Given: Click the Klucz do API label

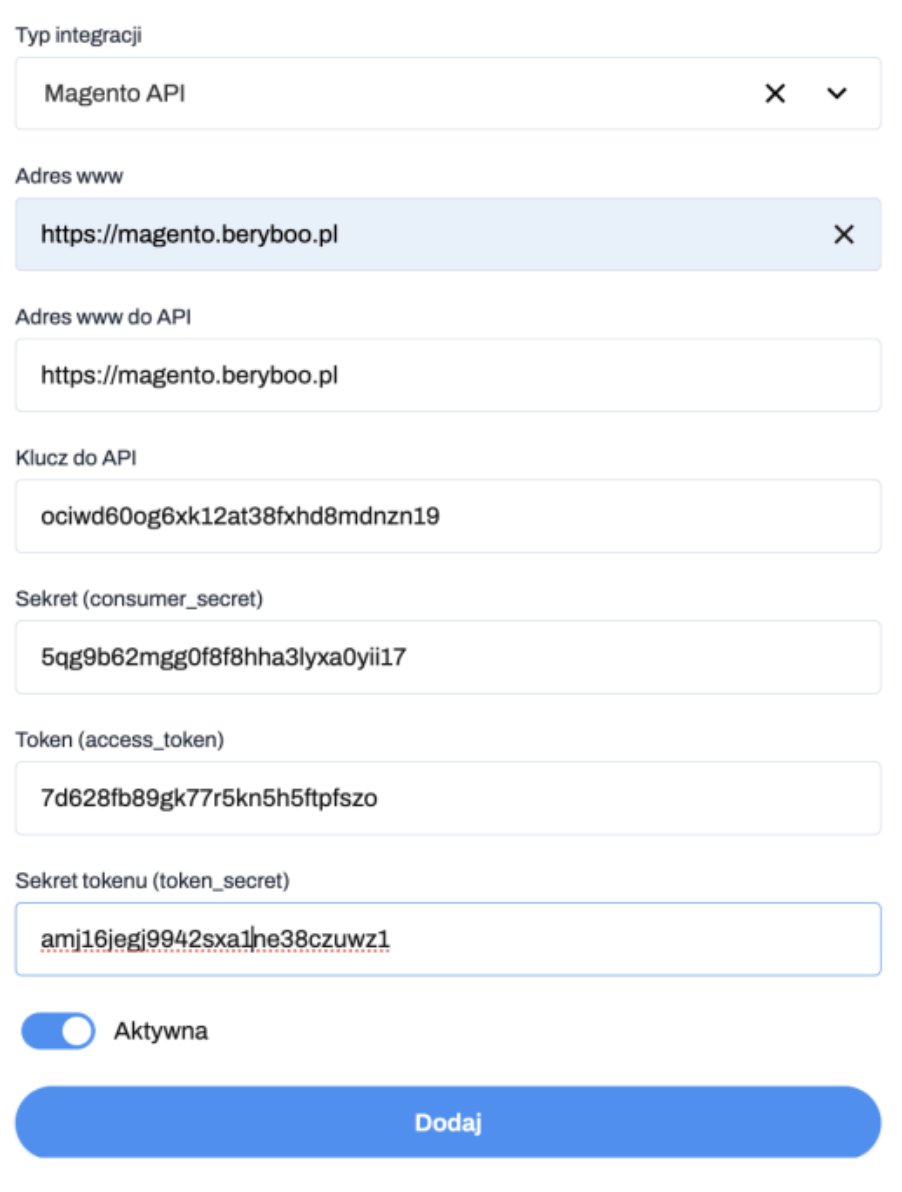Looking at the screenshot, I should (75, 458).
